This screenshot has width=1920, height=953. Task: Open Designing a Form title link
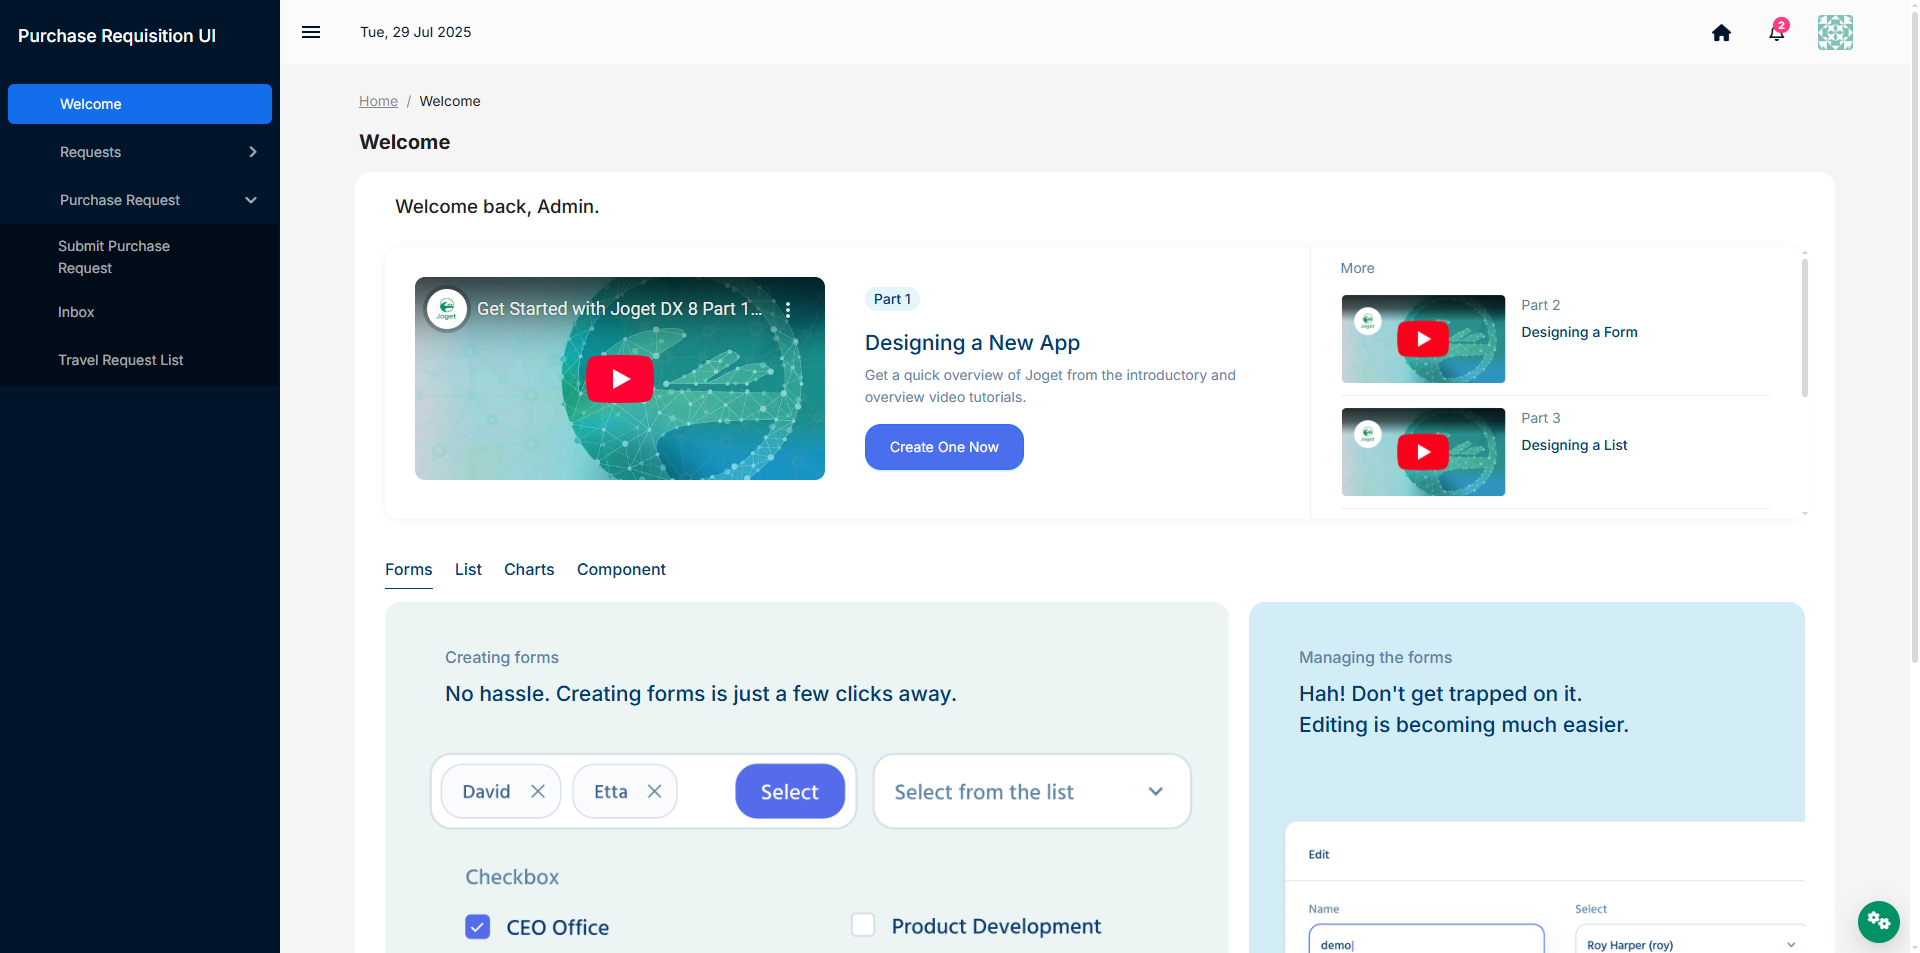[1579, 332]
